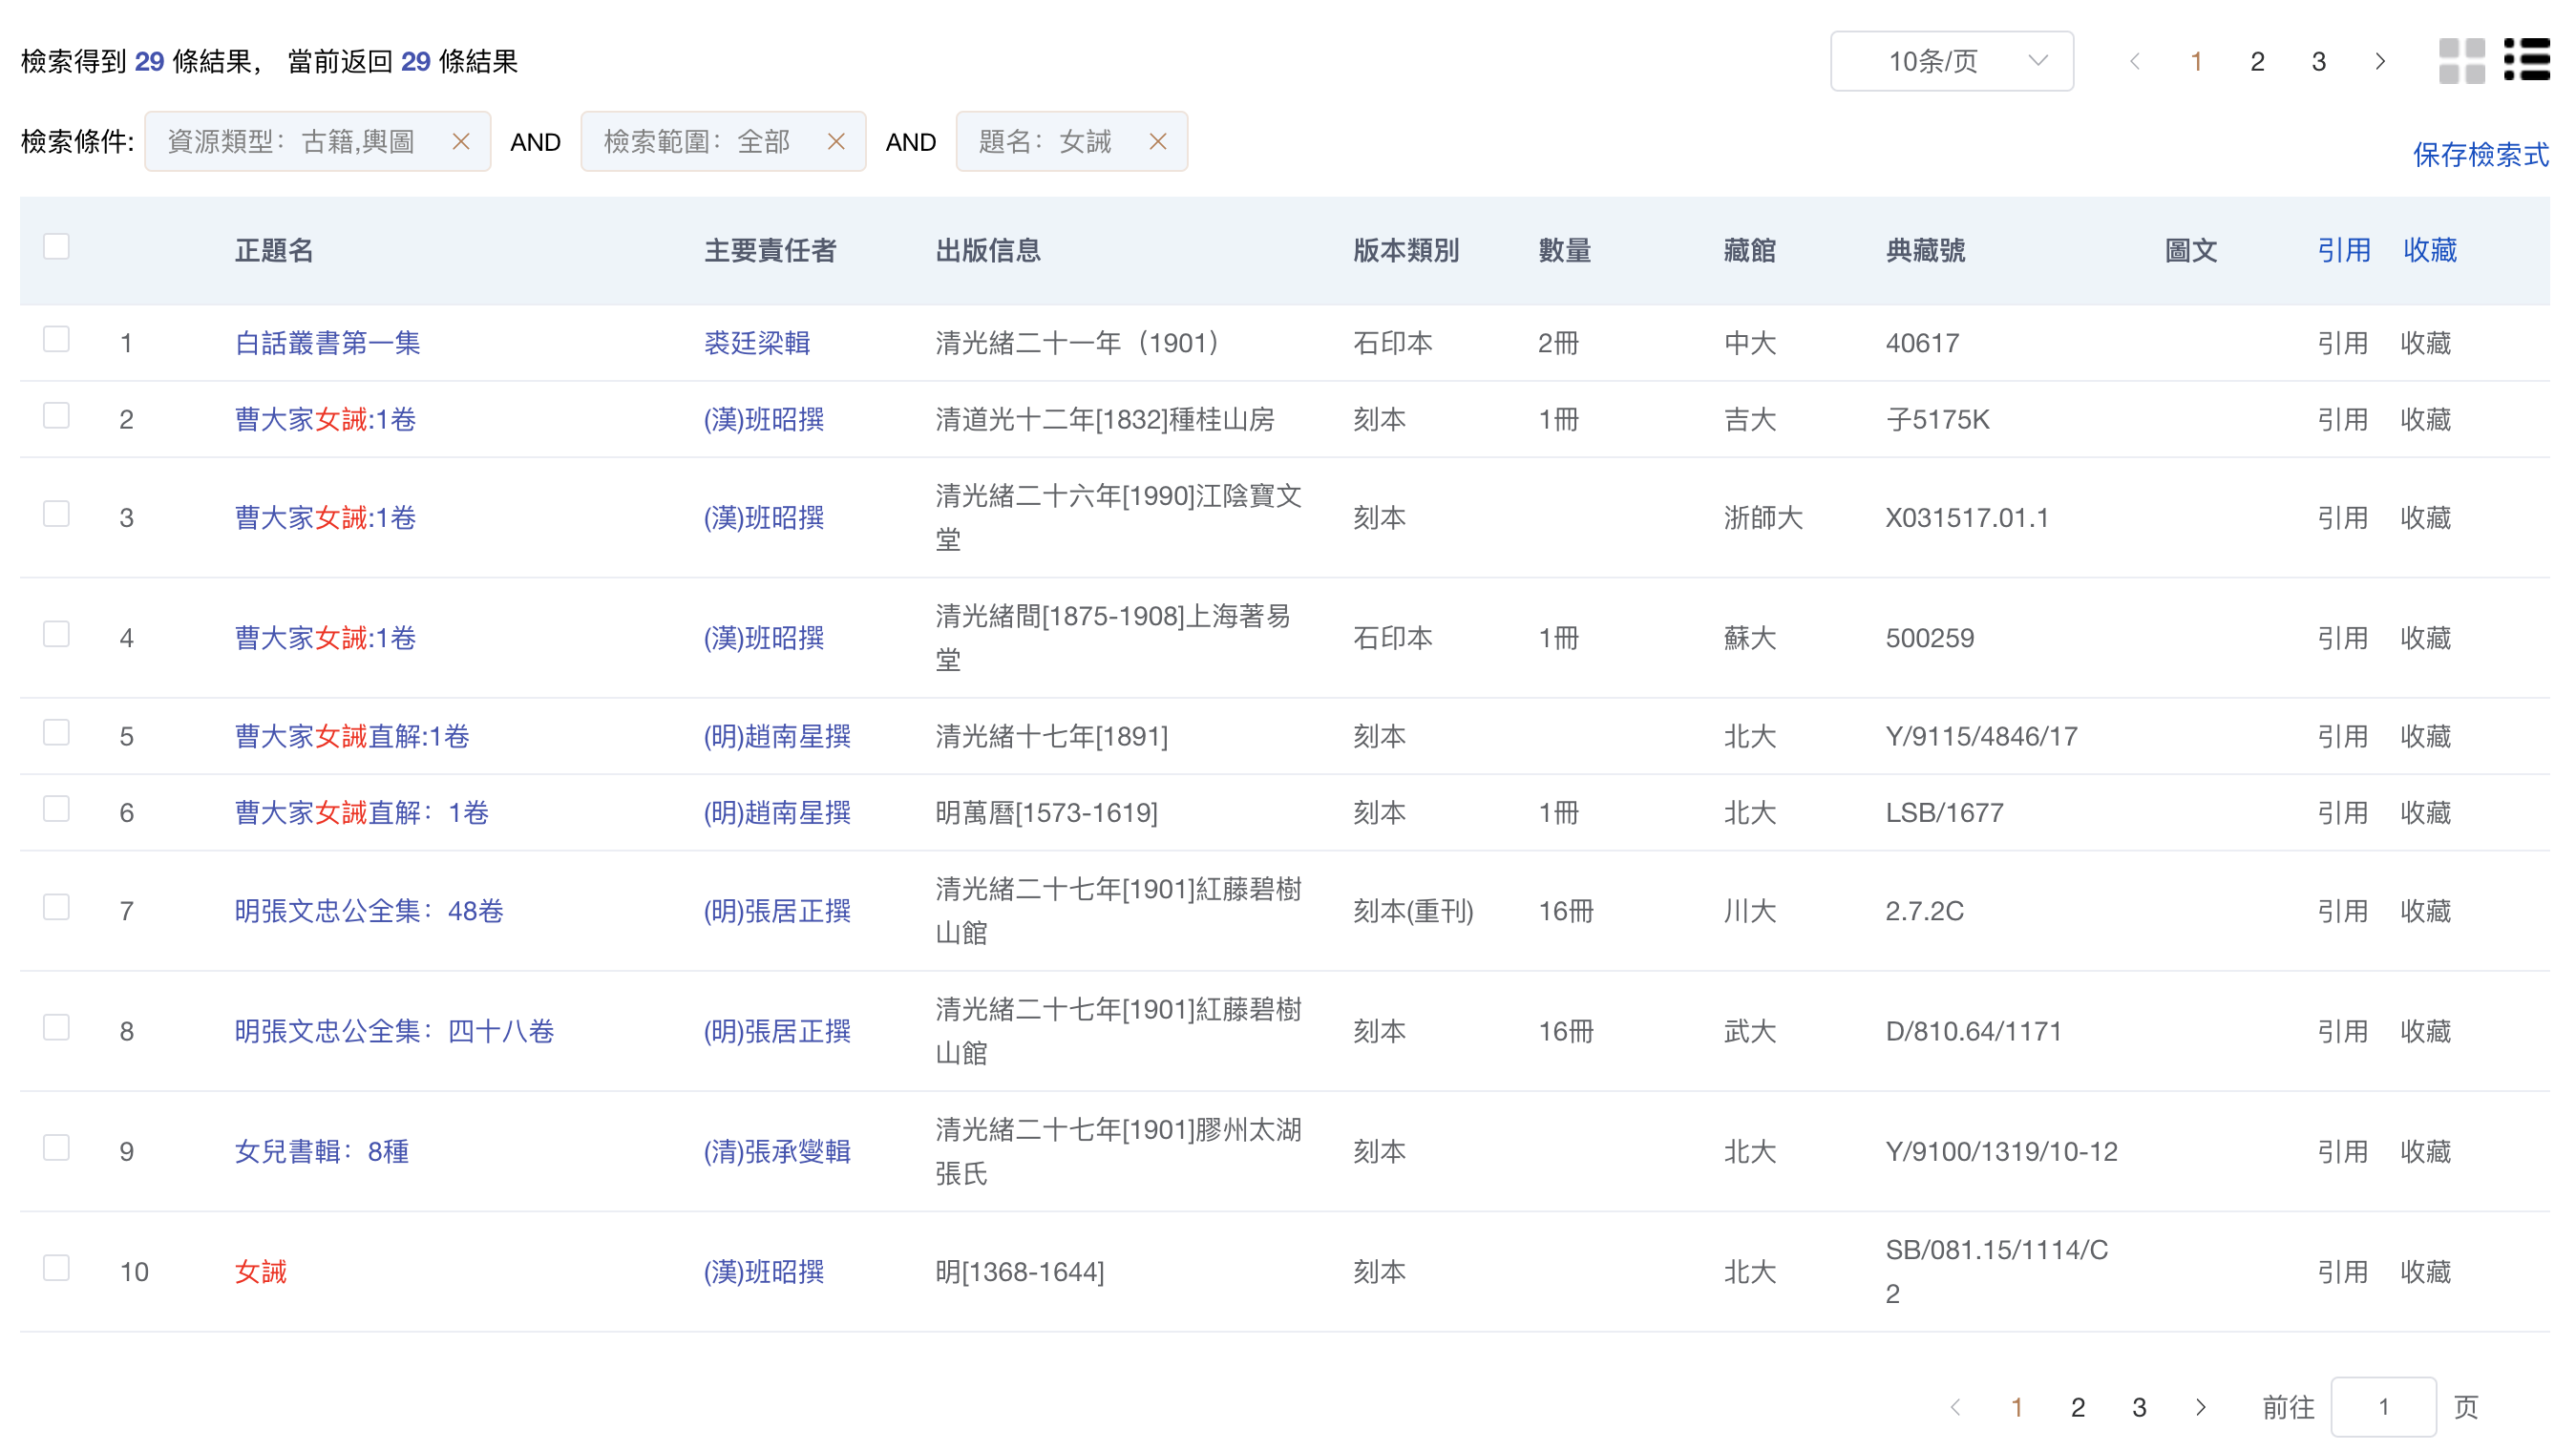Click 收藏 for 浙師大 record
The image size is (2576, 1451).
tap(2426, 517)
